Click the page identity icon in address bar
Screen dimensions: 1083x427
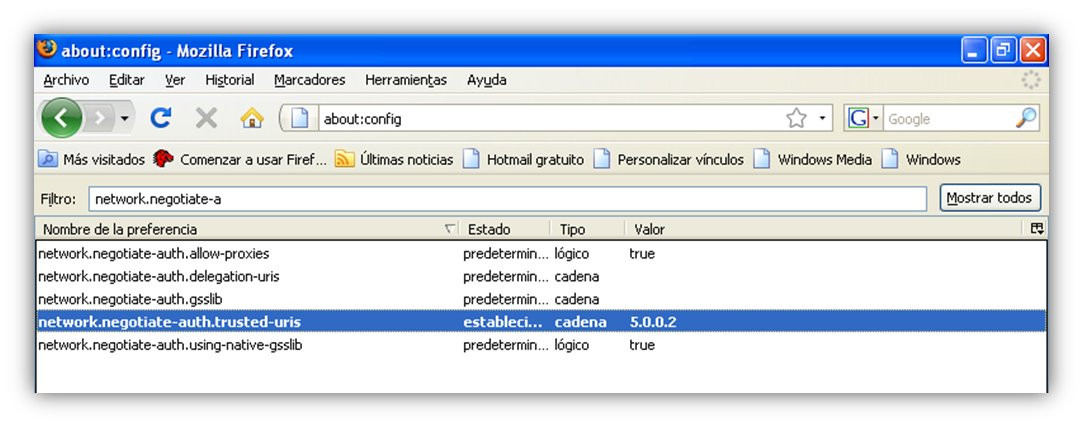tap(299, 119)
